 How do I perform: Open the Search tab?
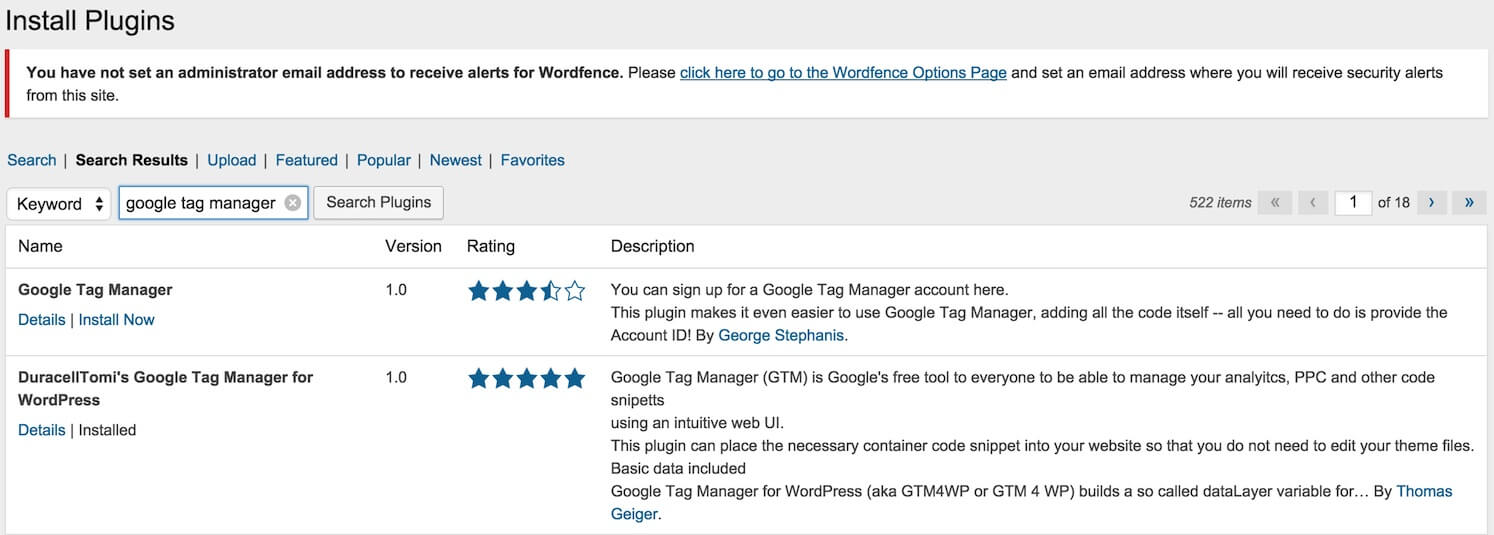point(32,160)
